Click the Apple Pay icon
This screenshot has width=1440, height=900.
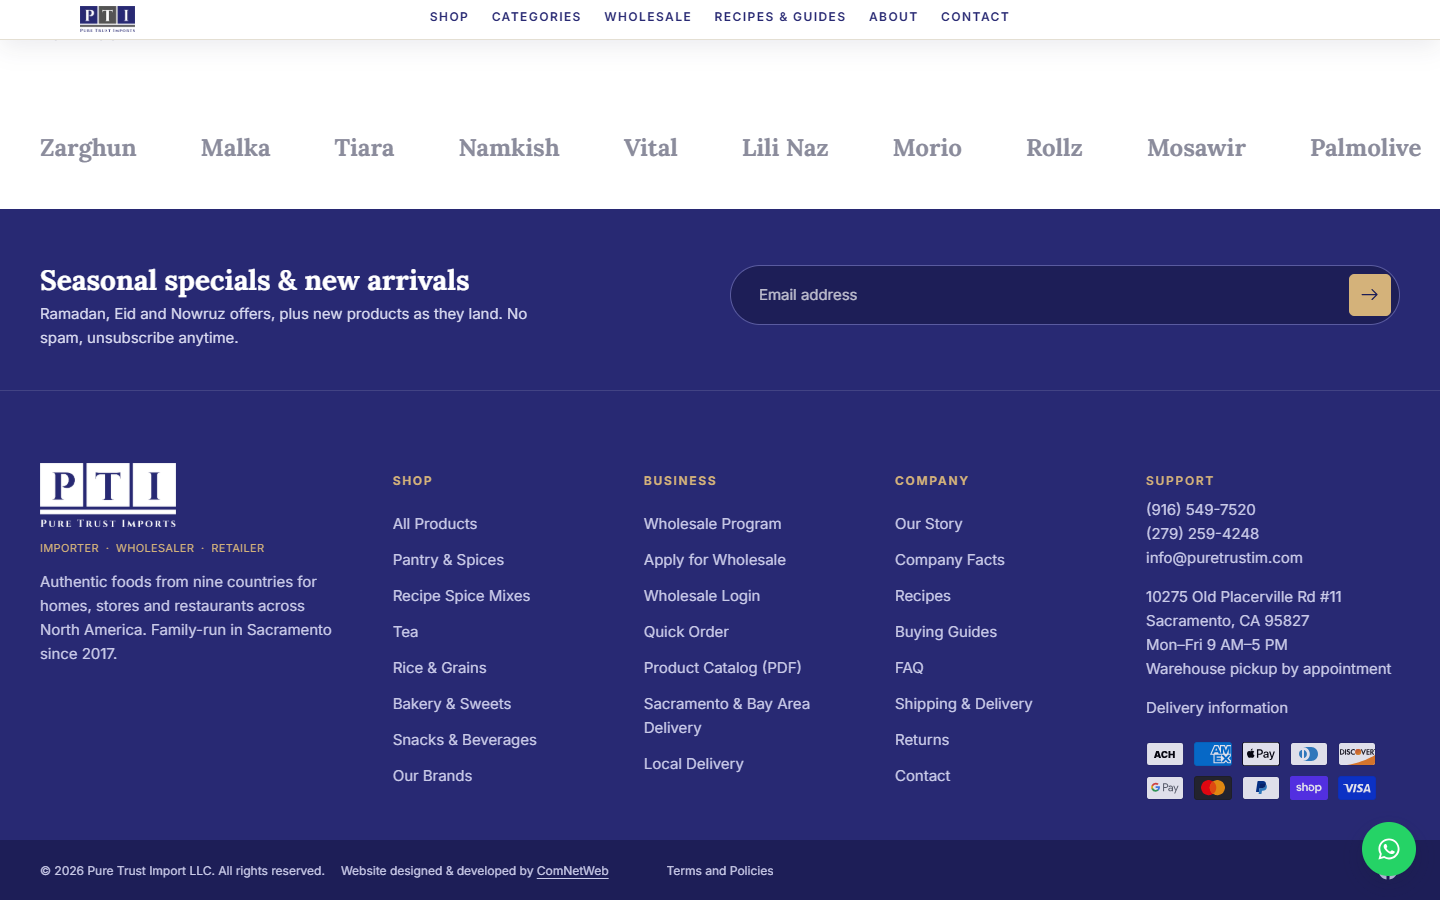pos(1260,754)
